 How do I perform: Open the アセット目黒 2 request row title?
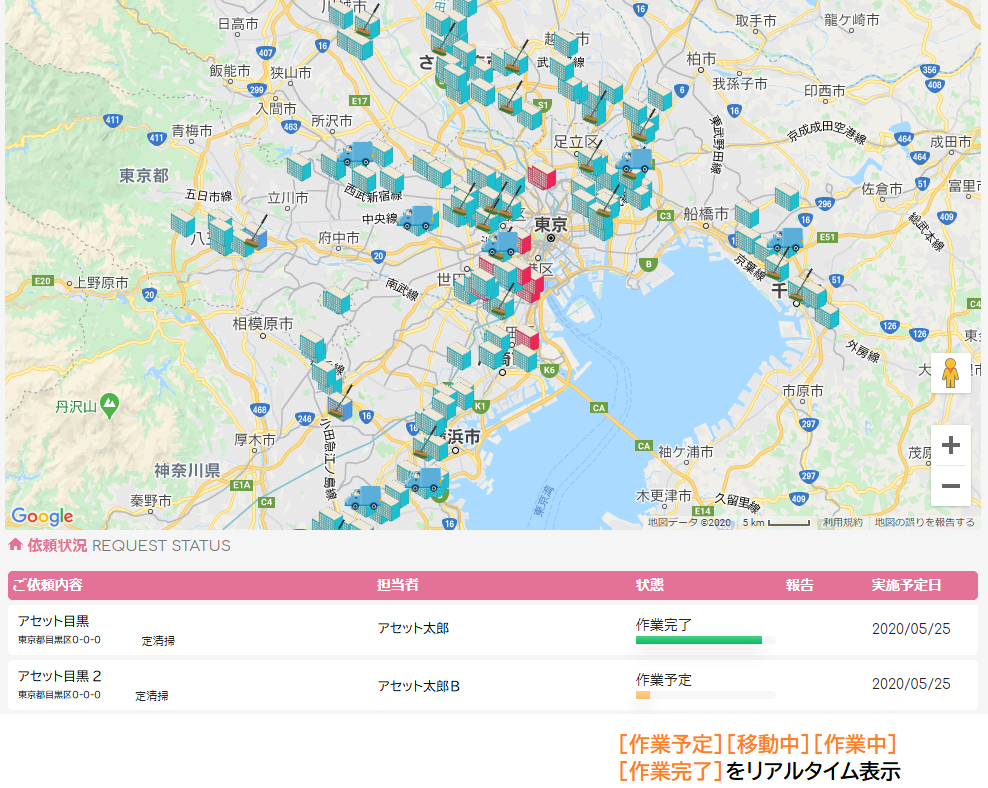point(60,676)
